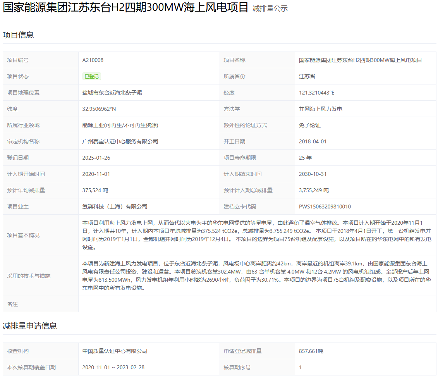Click the status label beside the page title
The width and height of the screenshot is (438, 377).
tap(270, 9)
